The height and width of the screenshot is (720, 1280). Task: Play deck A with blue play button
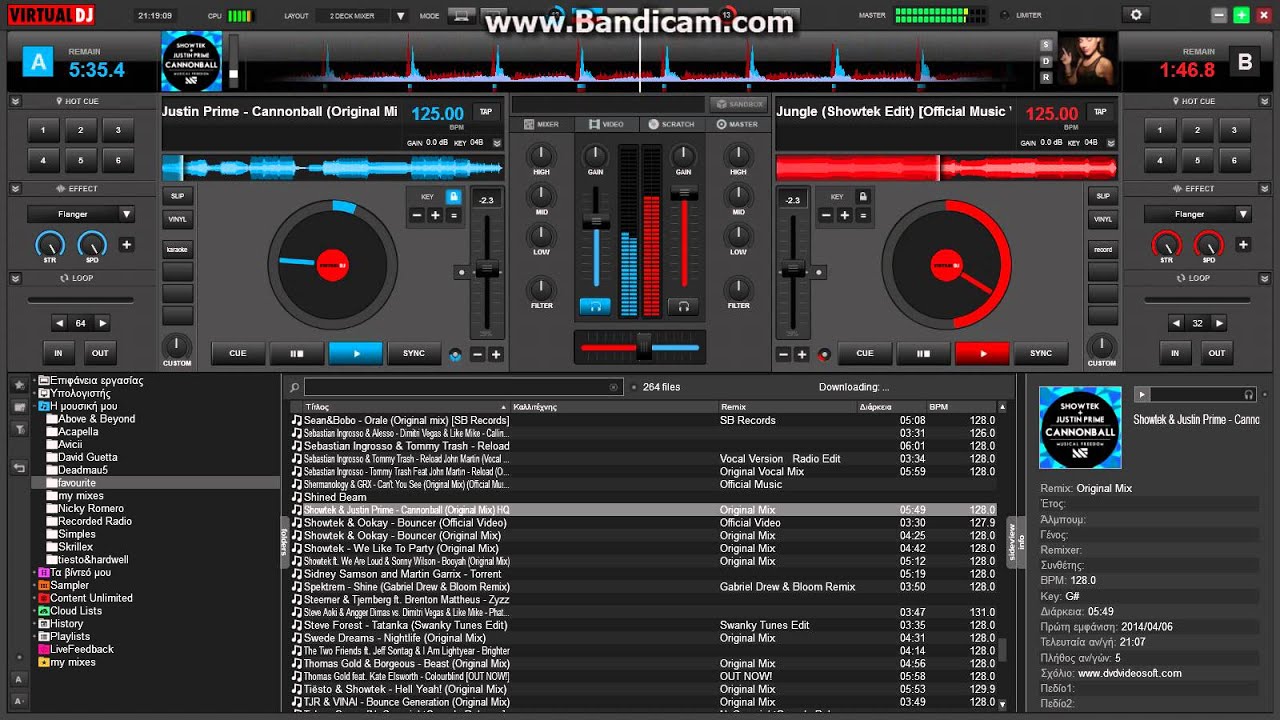tap(355, 353)
